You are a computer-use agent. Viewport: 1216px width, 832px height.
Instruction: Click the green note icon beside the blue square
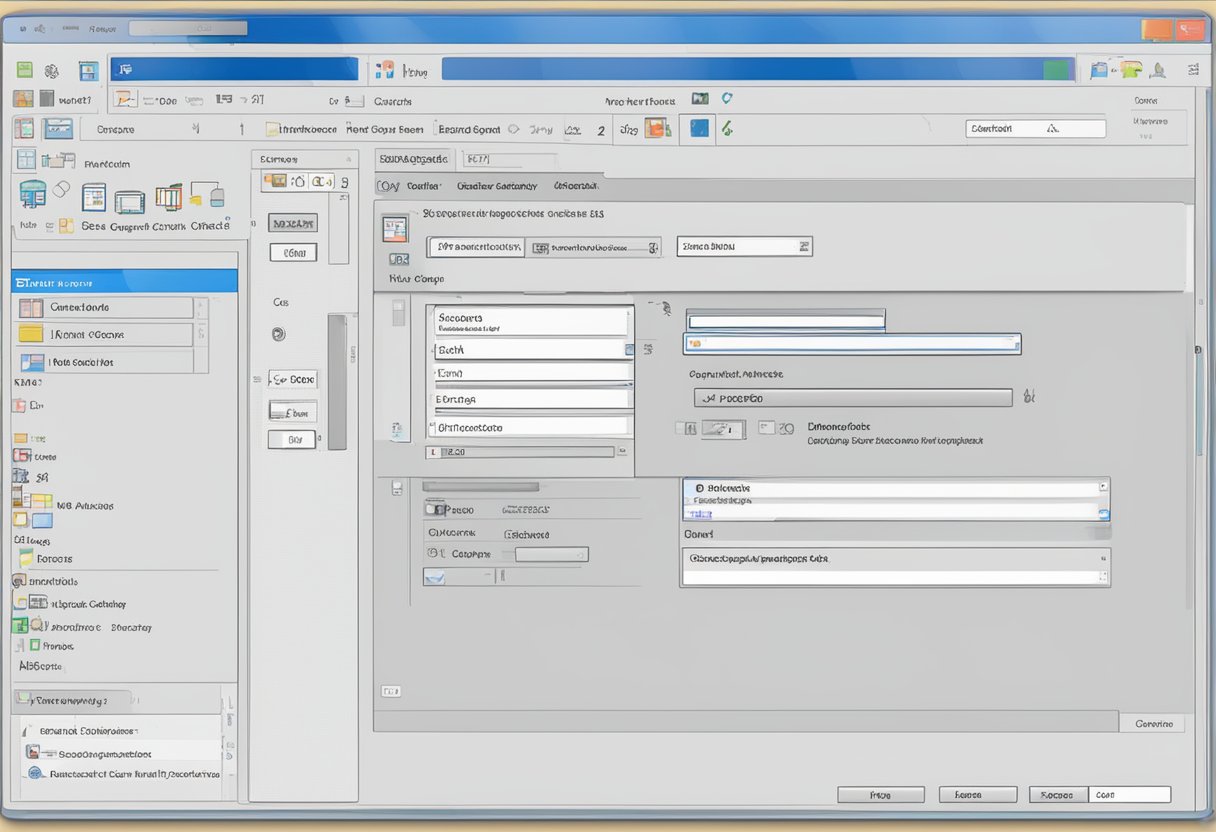(727, 128)
